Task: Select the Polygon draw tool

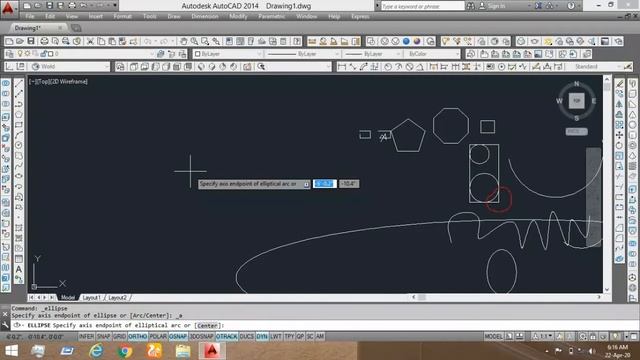Action: (19, 115)
